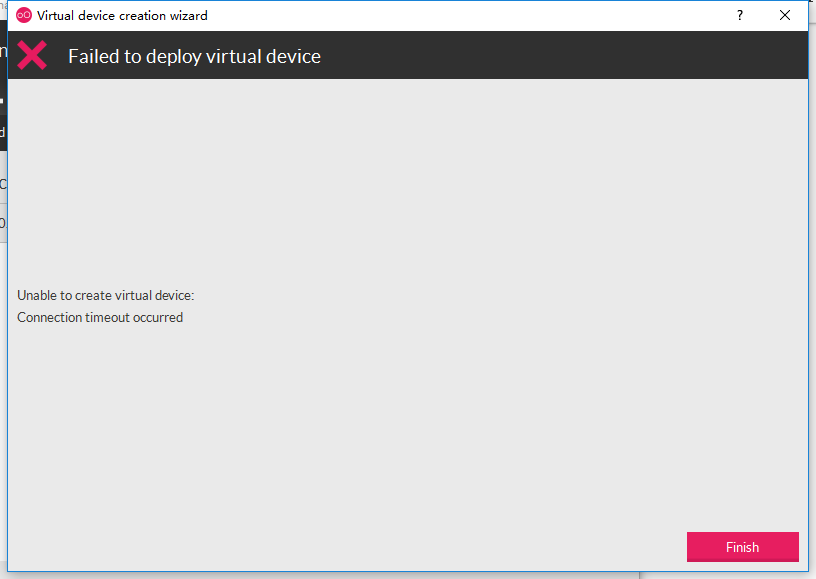Image resolution: width=816 pixels, height=579 pixels.
Task: Open the wizard's question mark help
Action: (x=740, y=15)
